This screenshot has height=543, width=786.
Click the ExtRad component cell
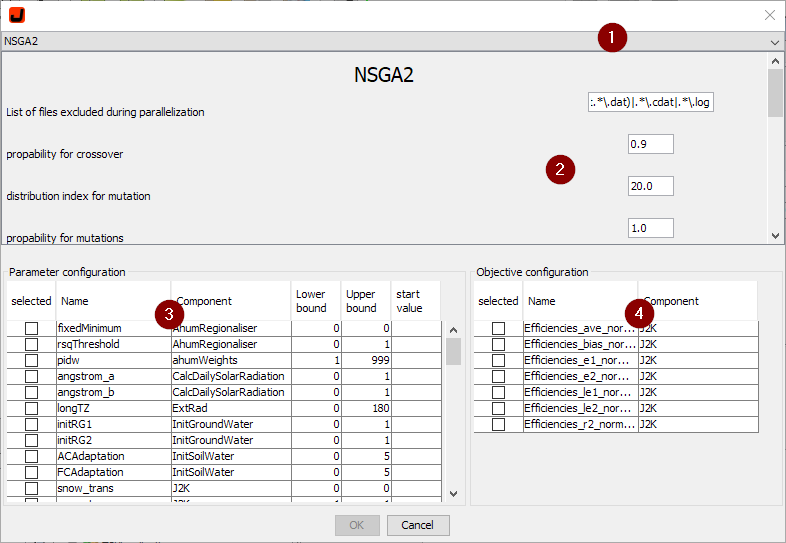tap(231, 409)
